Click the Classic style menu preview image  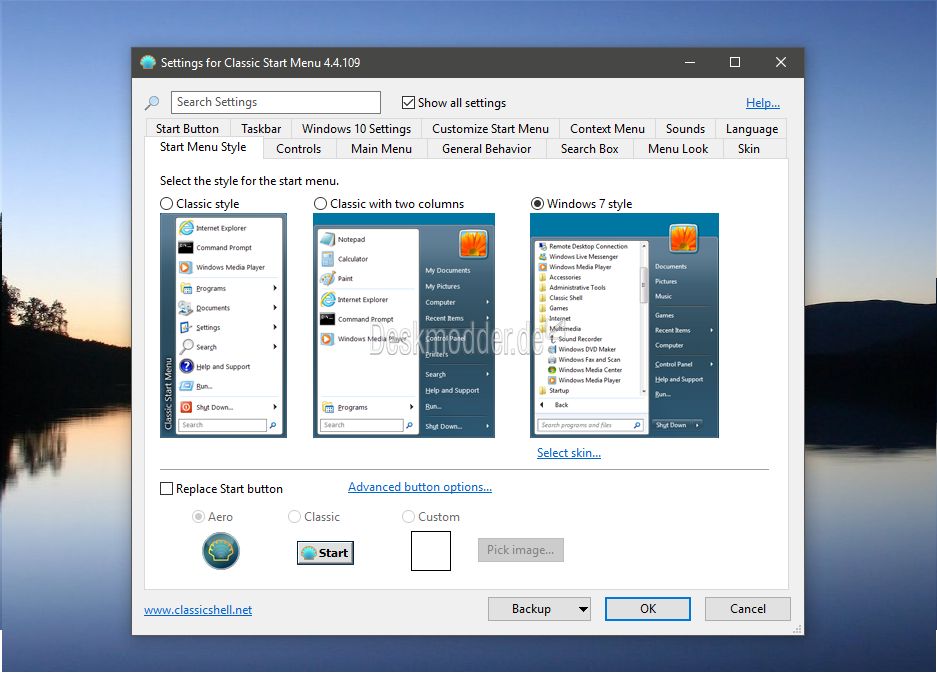click(223, 326)
